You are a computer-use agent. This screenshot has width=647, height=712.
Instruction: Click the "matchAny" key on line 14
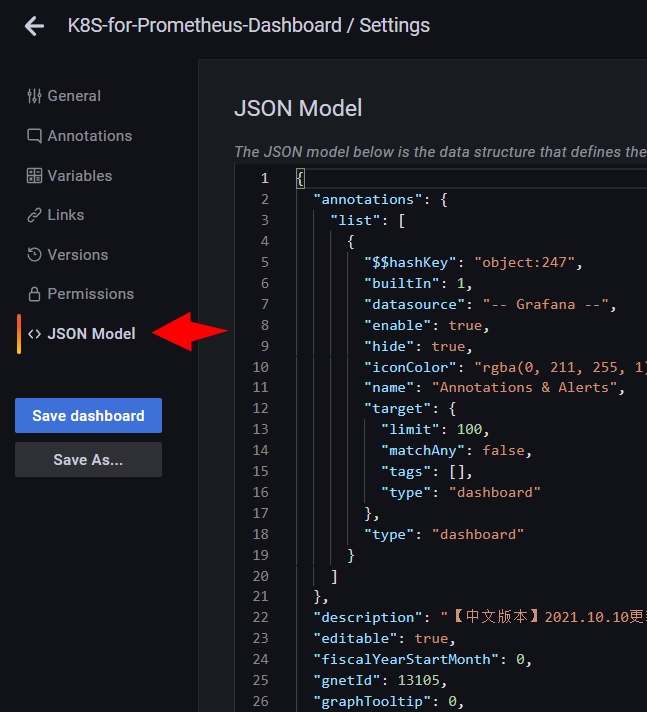(423, 450)
